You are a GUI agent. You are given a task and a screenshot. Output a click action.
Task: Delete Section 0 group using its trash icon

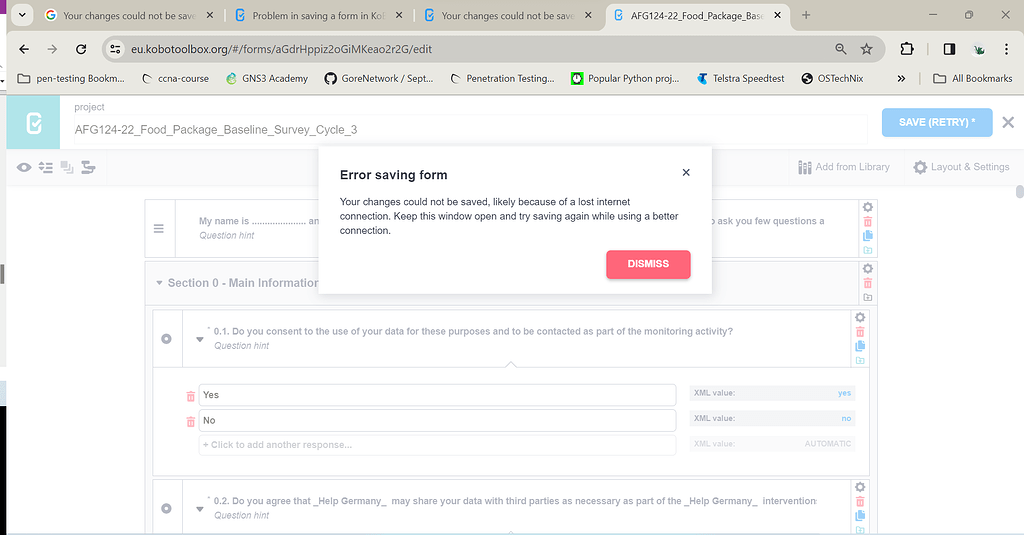867,283
